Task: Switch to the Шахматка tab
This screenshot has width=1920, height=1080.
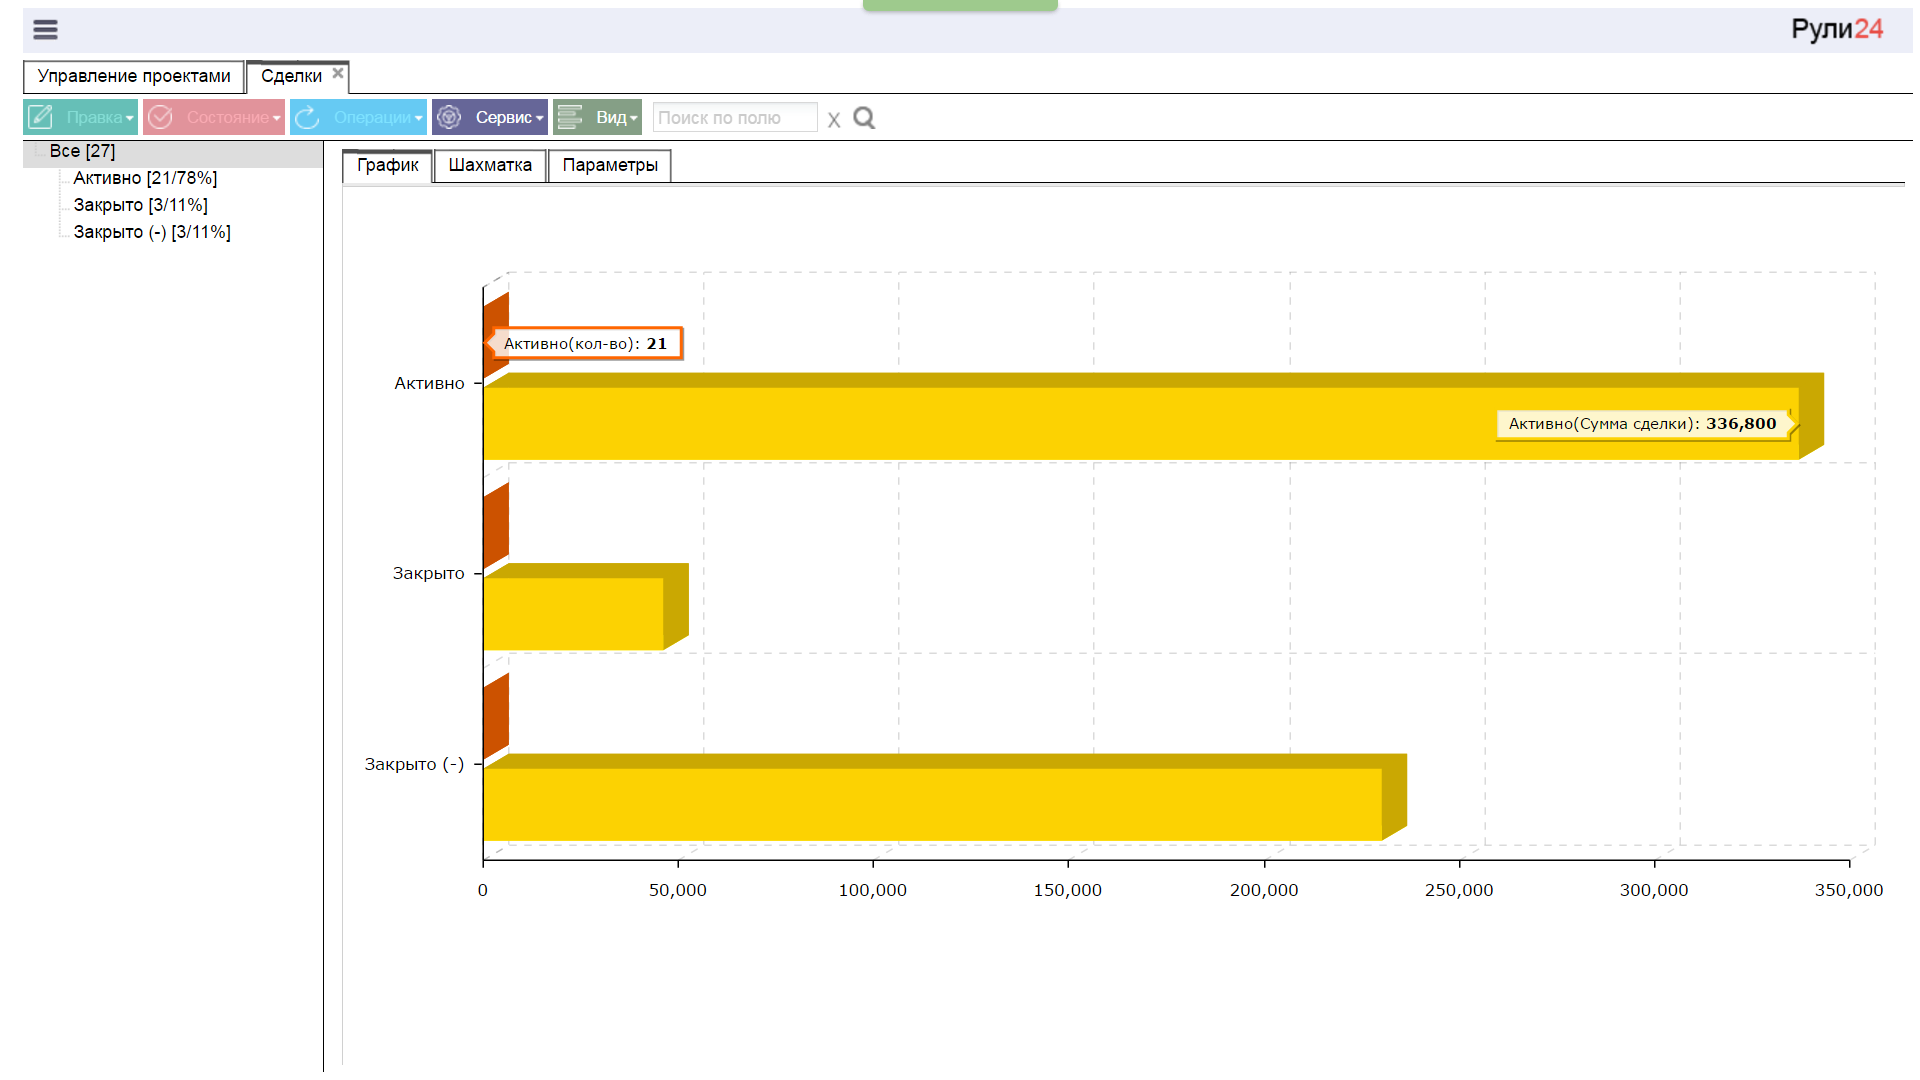Action: click(490, 165)
